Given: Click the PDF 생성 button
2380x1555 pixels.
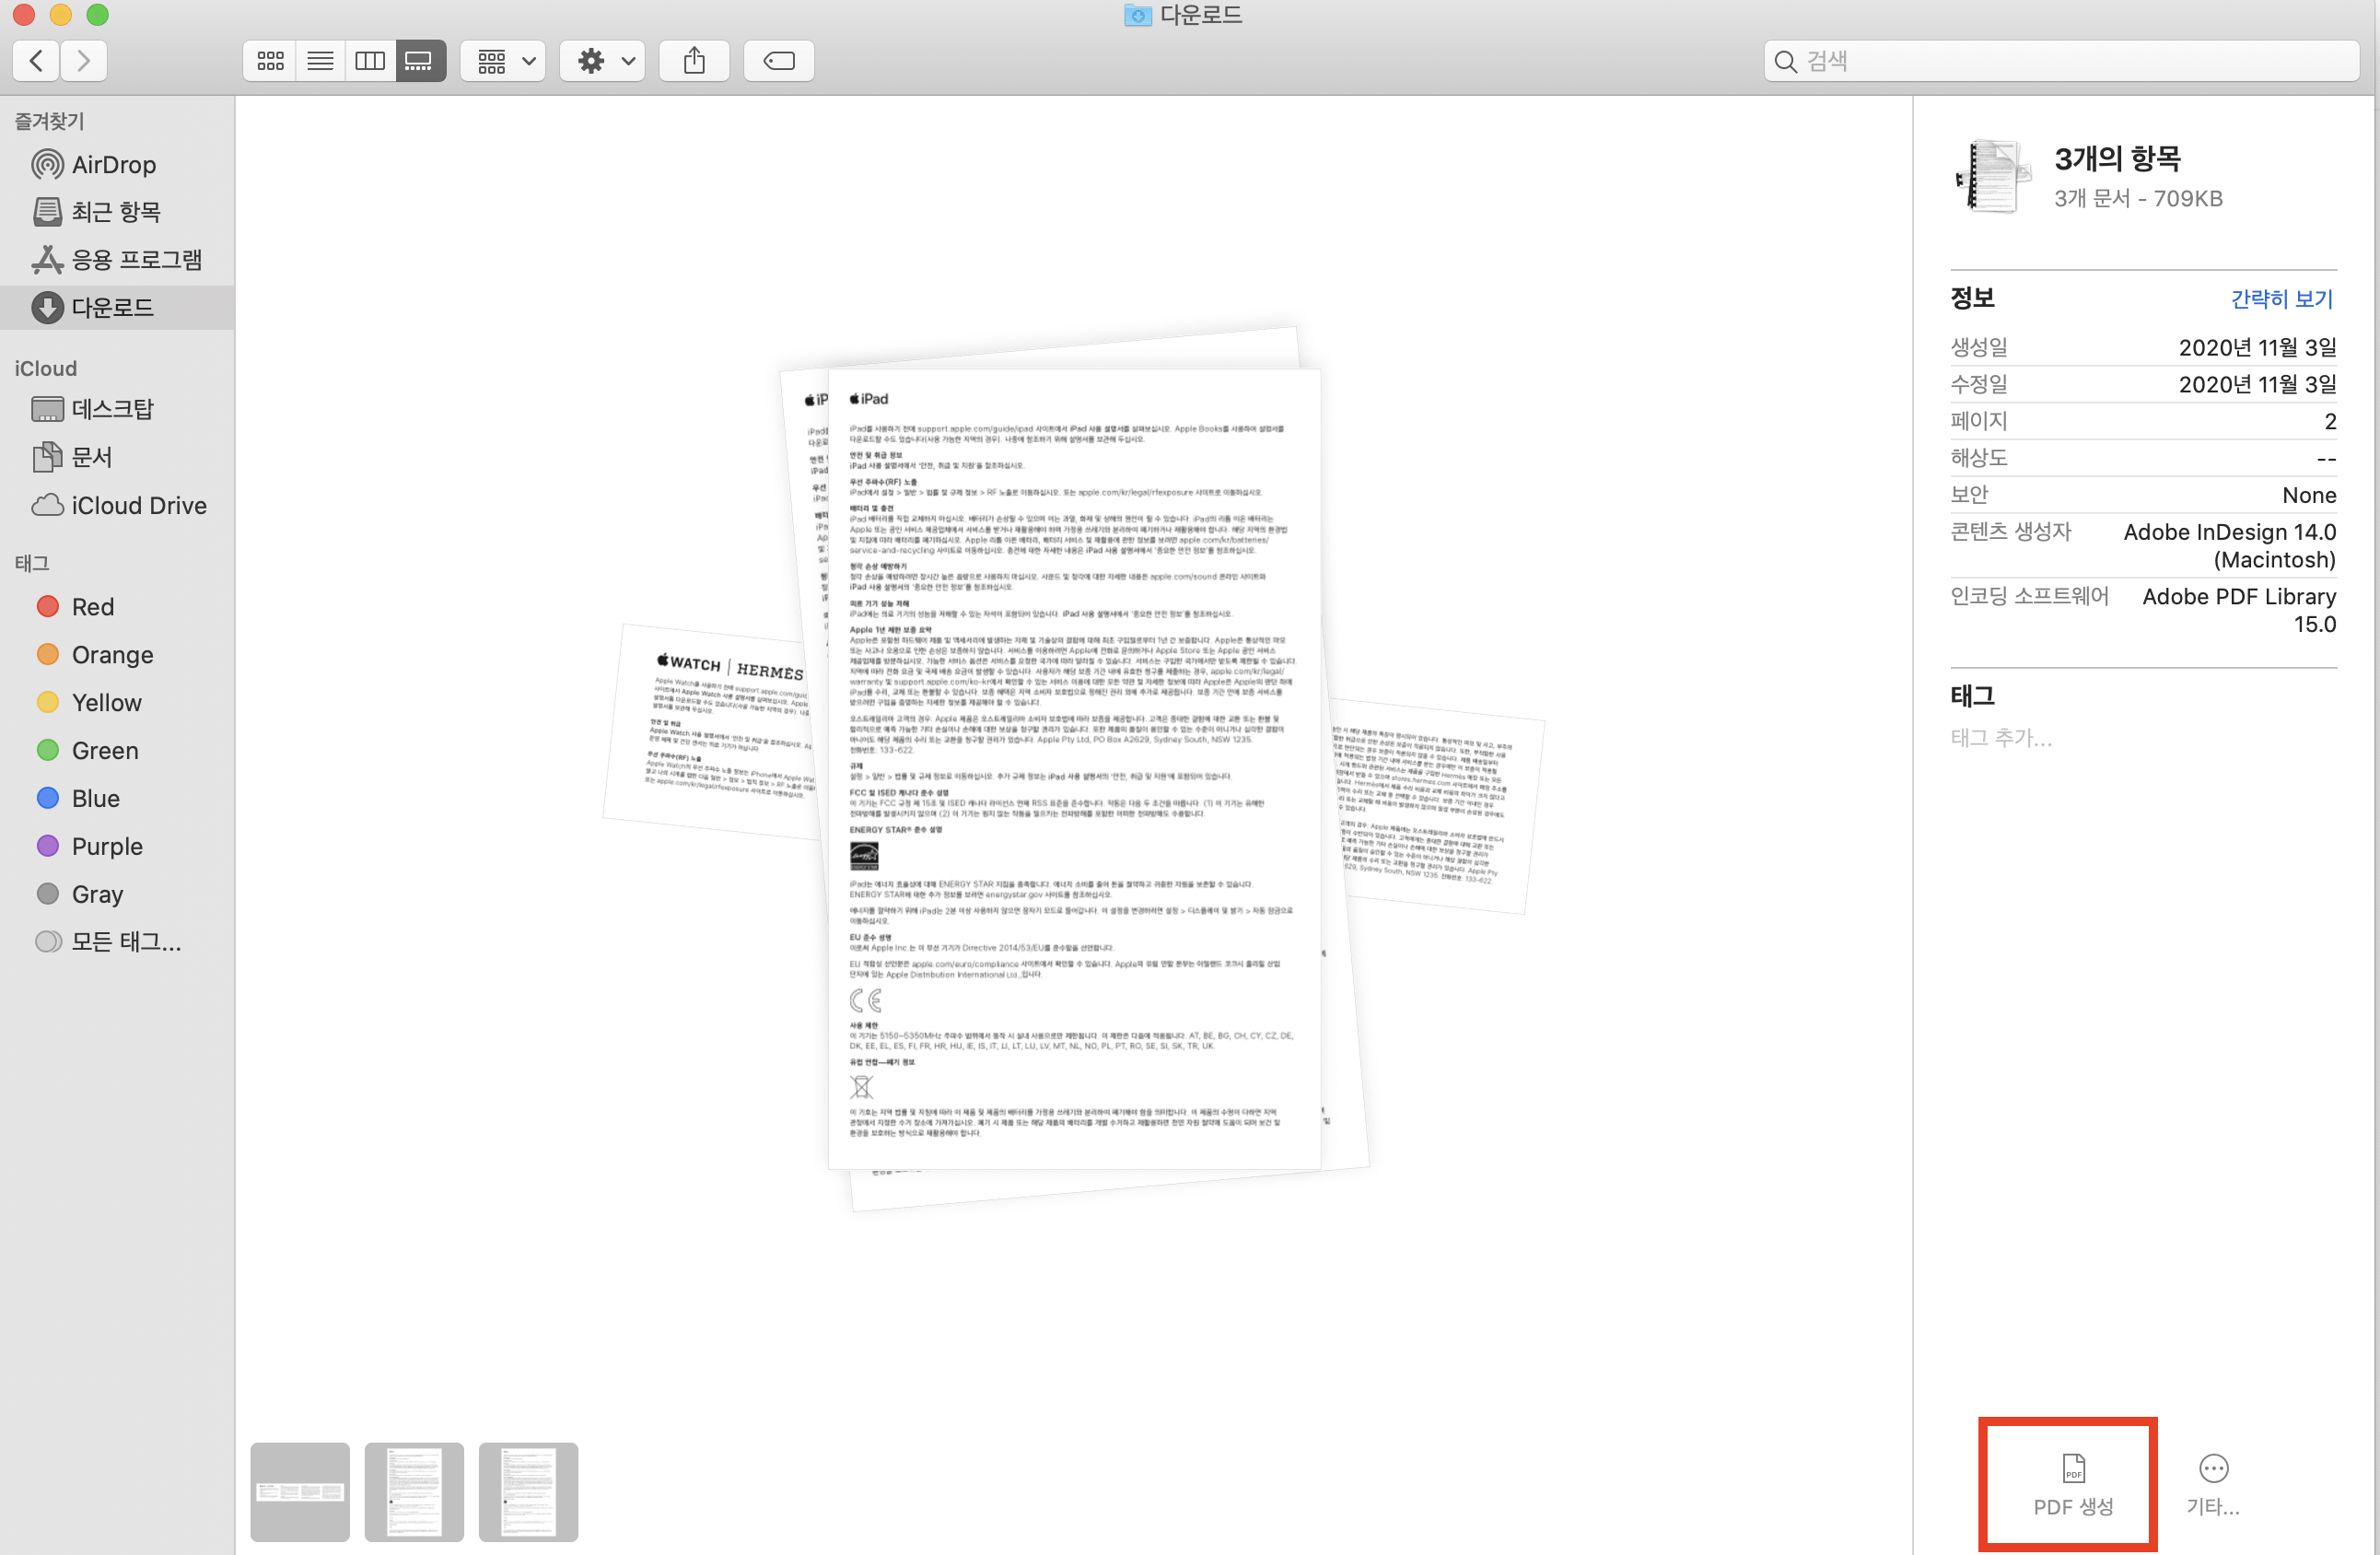Looking at the screenshot, I should pyautogui.click(x=2072, y=1483).
